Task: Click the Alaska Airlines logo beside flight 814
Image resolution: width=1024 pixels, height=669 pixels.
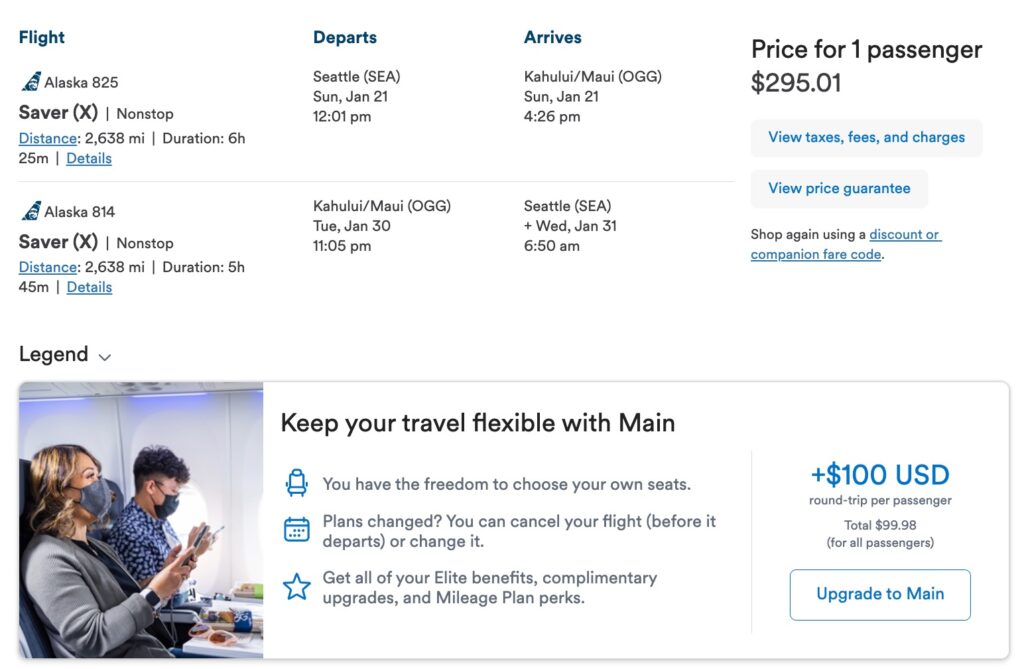Action: pyautogui.click(x=30, y=211)
